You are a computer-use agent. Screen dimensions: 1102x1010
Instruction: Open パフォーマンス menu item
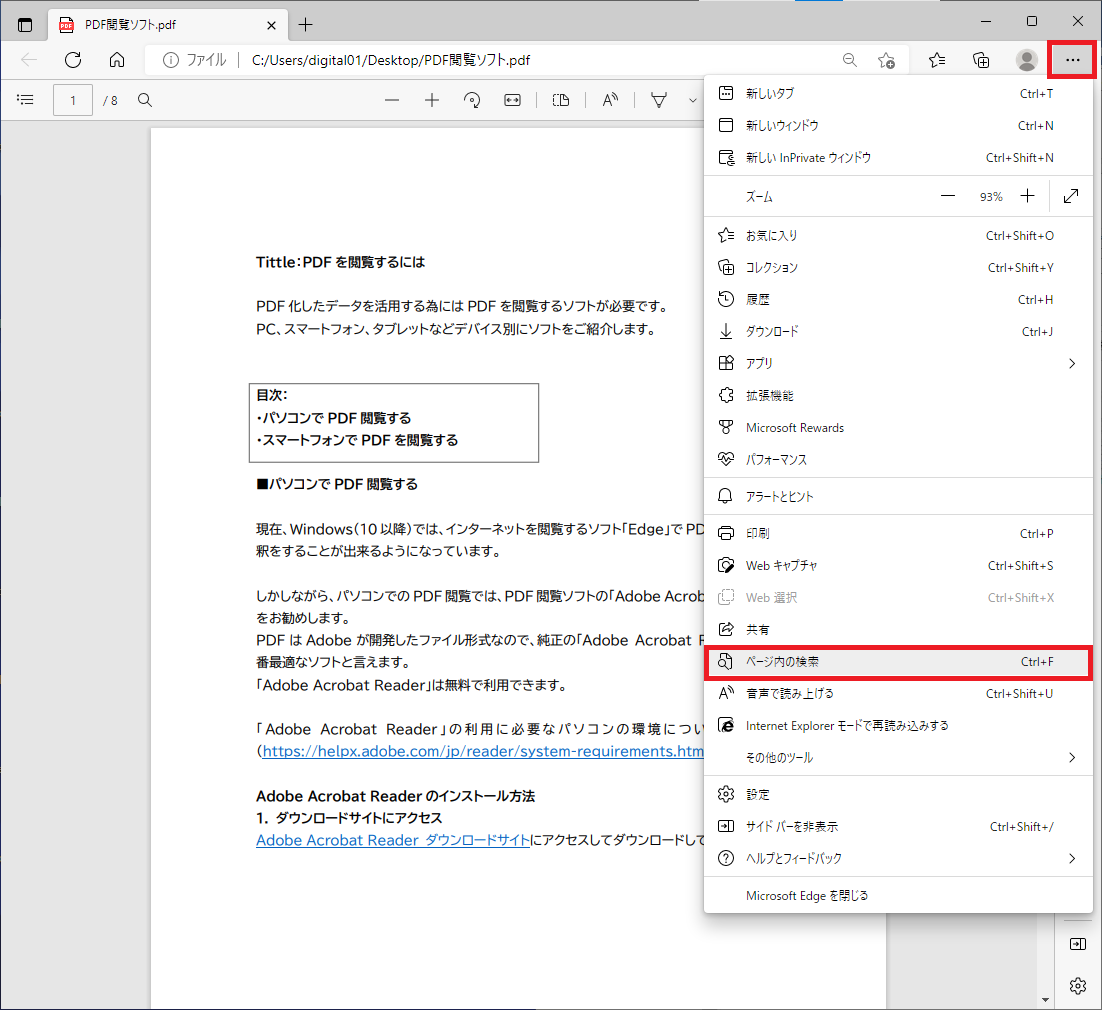pos(898,460)
